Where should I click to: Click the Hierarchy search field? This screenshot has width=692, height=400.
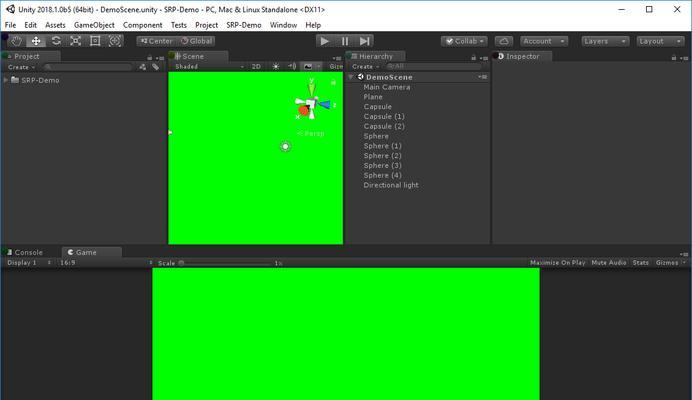[x=432, y=67]
